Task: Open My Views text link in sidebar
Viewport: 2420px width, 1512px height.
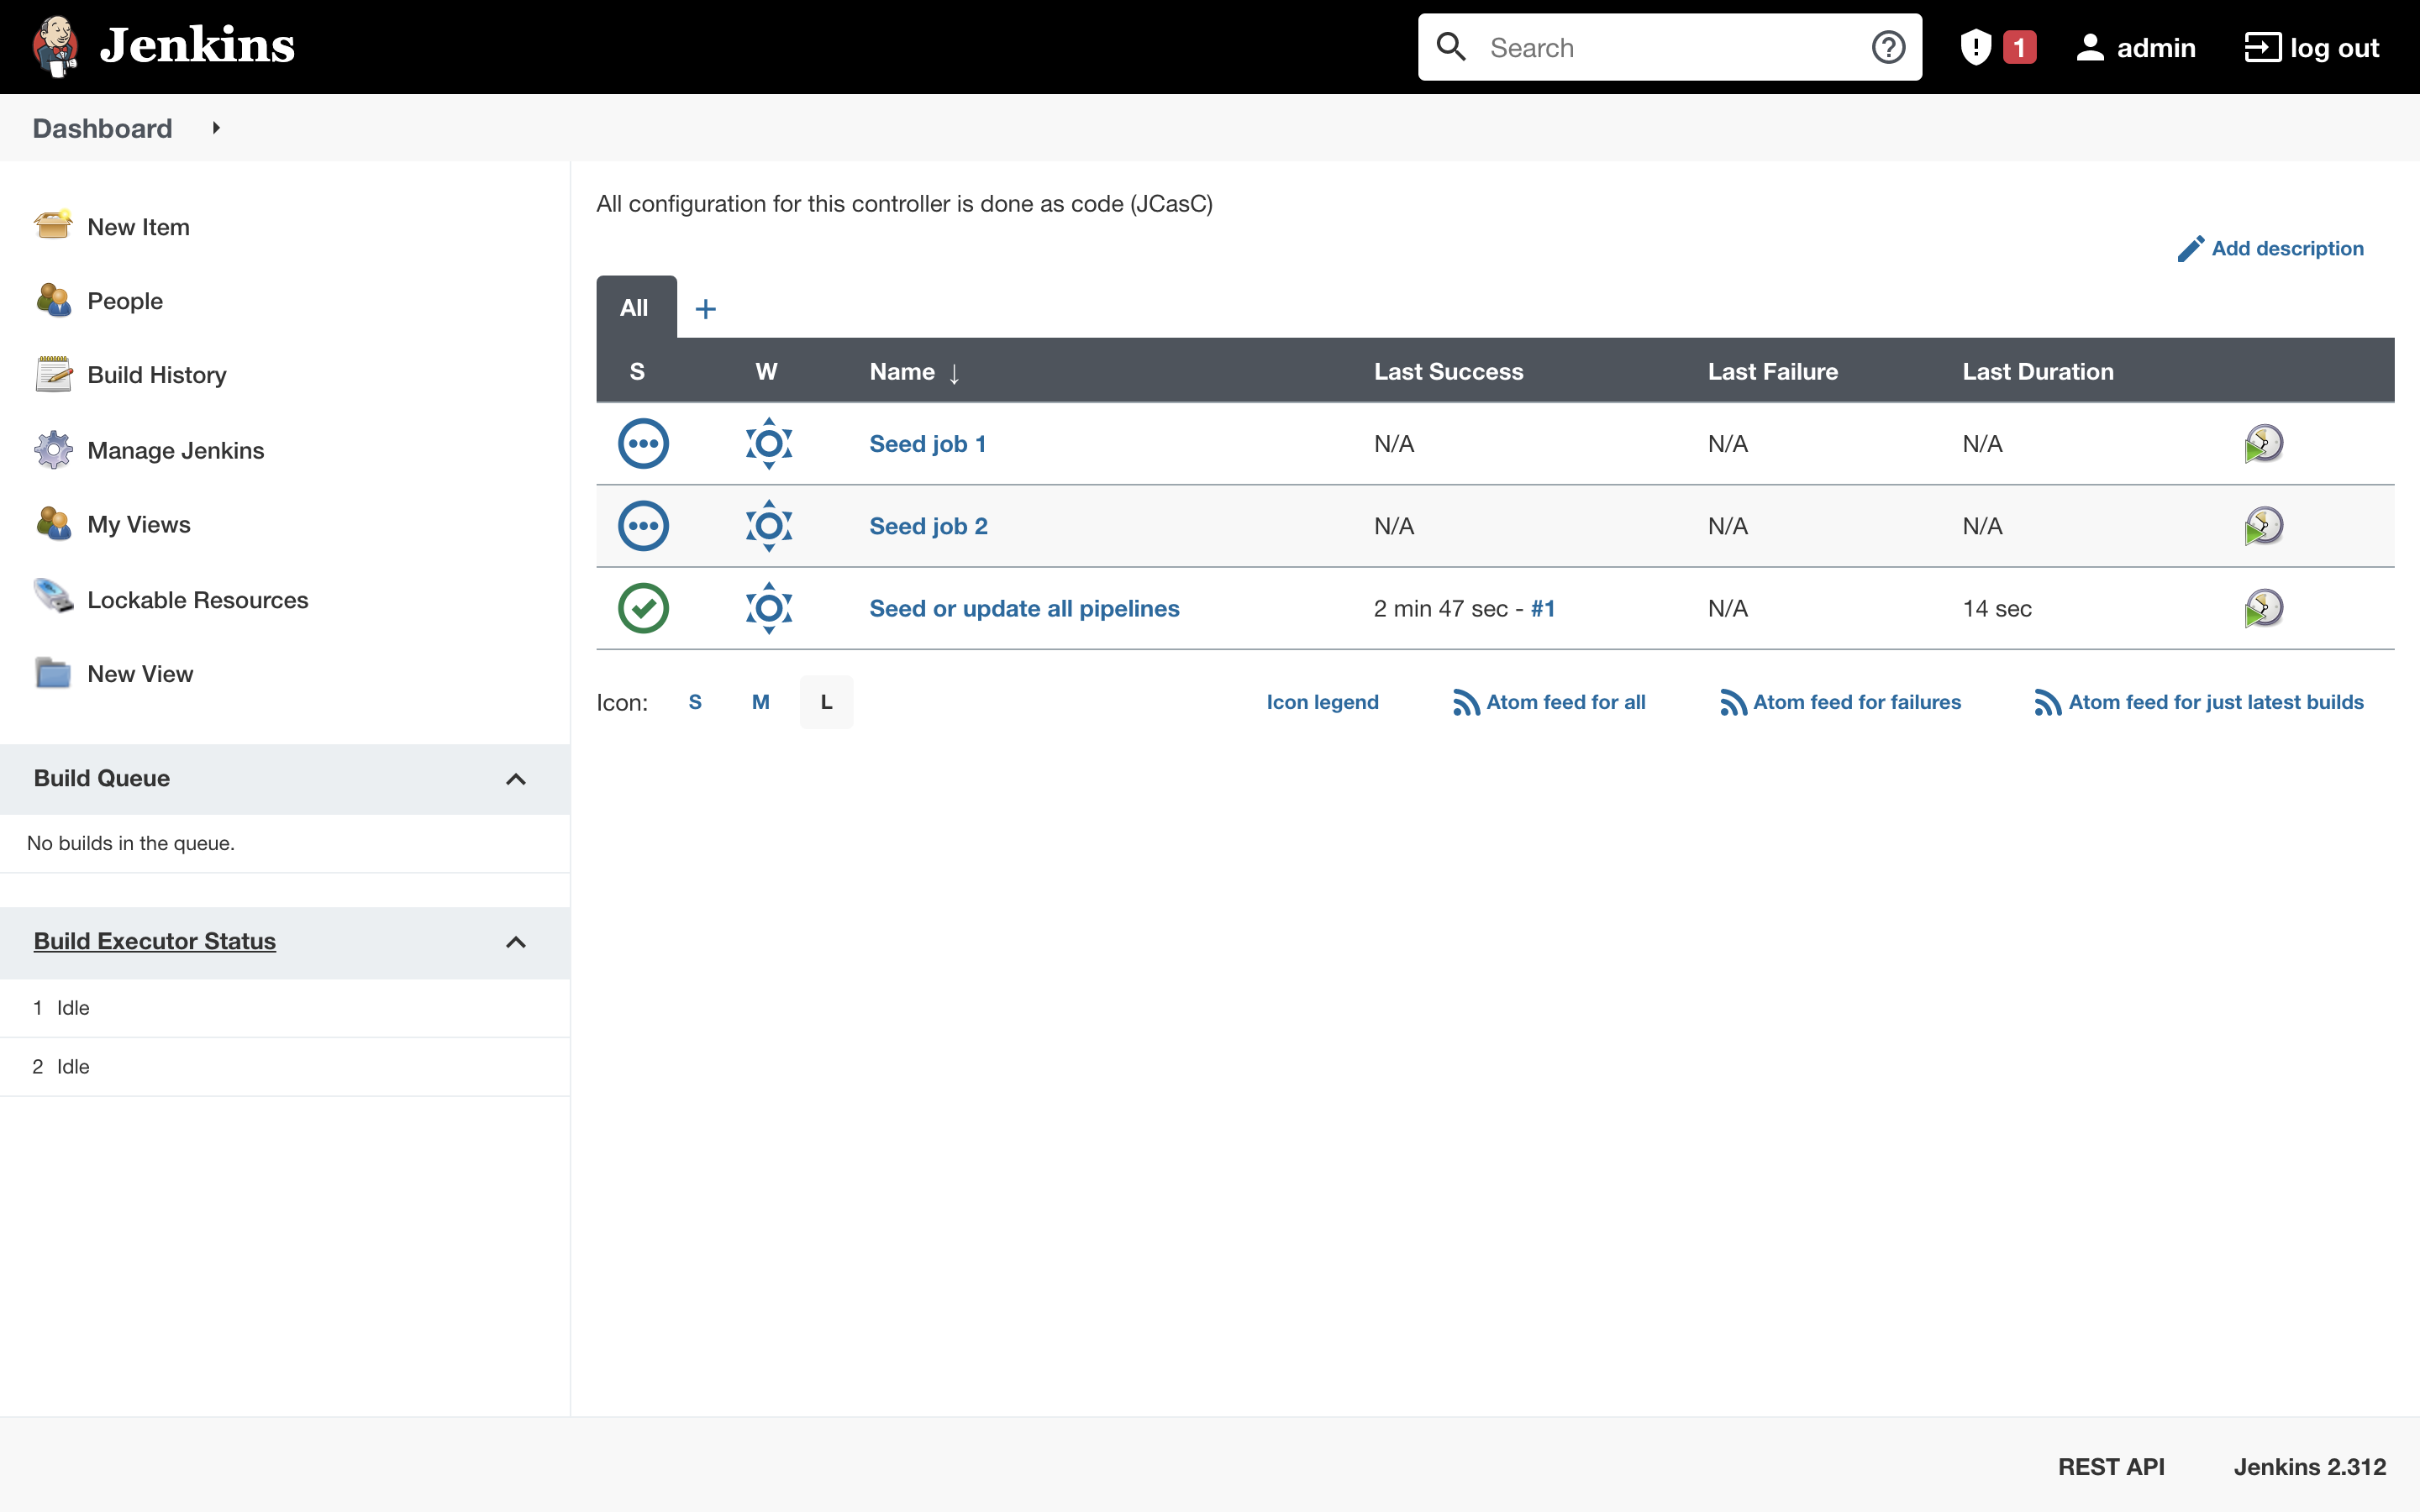Action: (x=139, y=524)
